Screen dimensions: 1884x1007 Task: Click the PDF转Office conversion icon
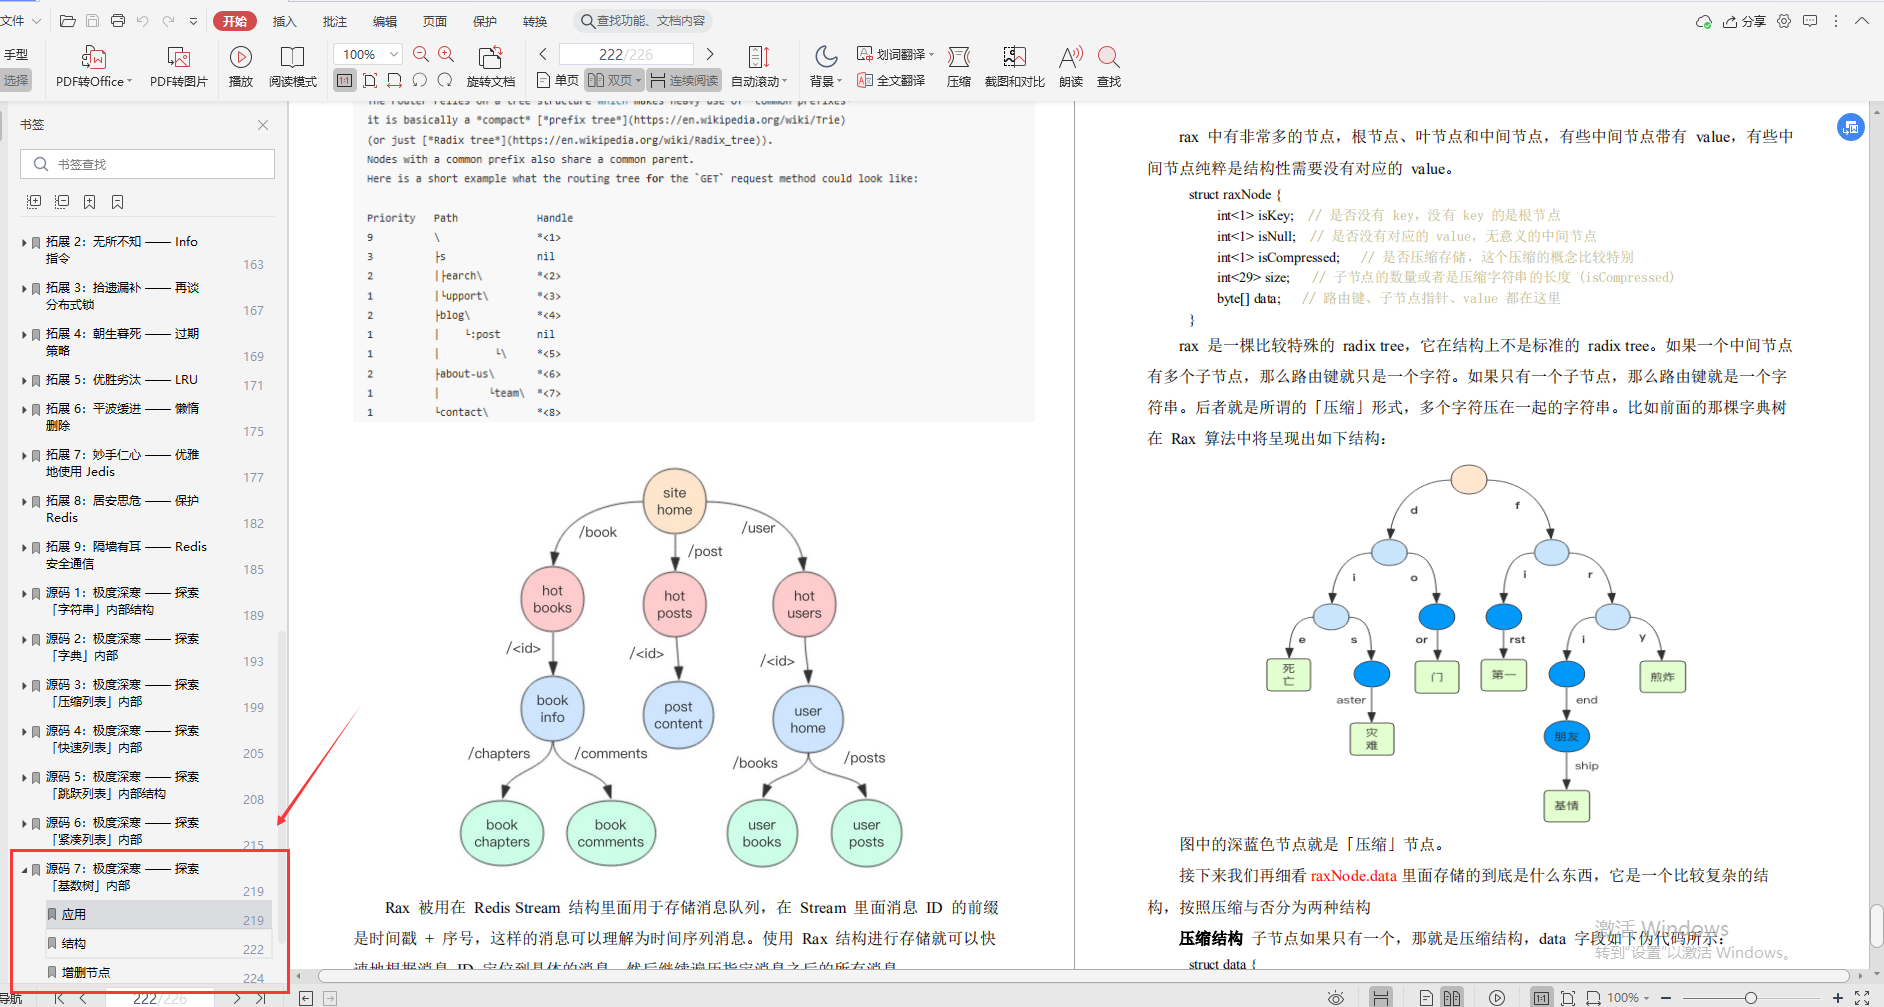pyautogui.click(x=93, y=57)
